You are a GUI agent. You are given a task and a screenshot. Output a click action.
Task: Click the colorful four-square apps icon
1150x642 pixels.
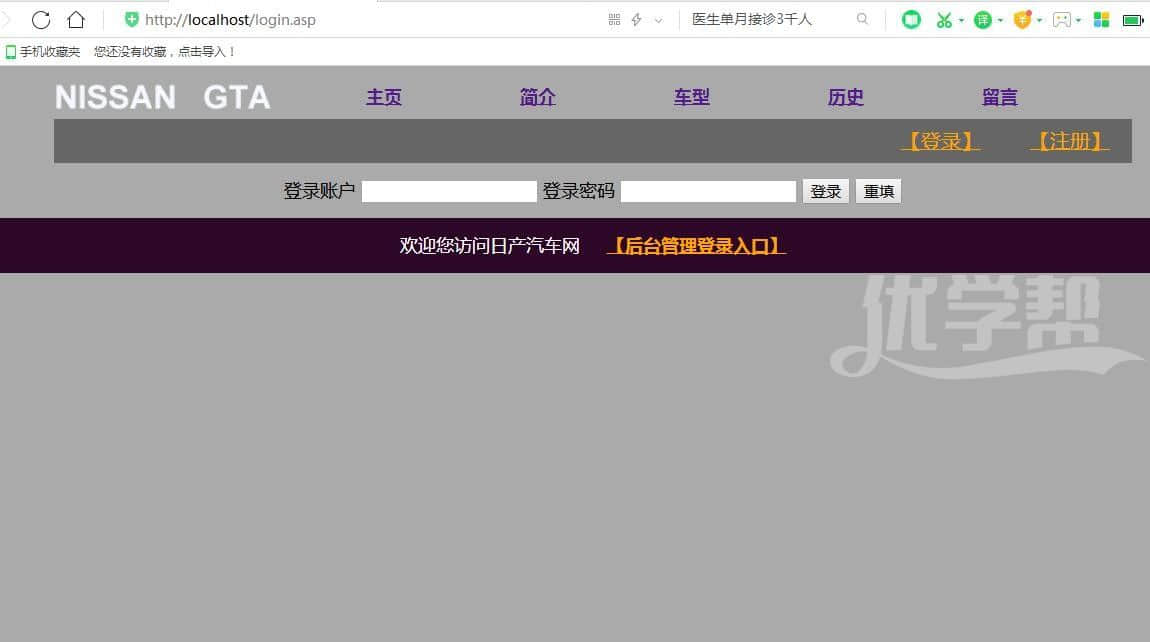click(1101, 20)
